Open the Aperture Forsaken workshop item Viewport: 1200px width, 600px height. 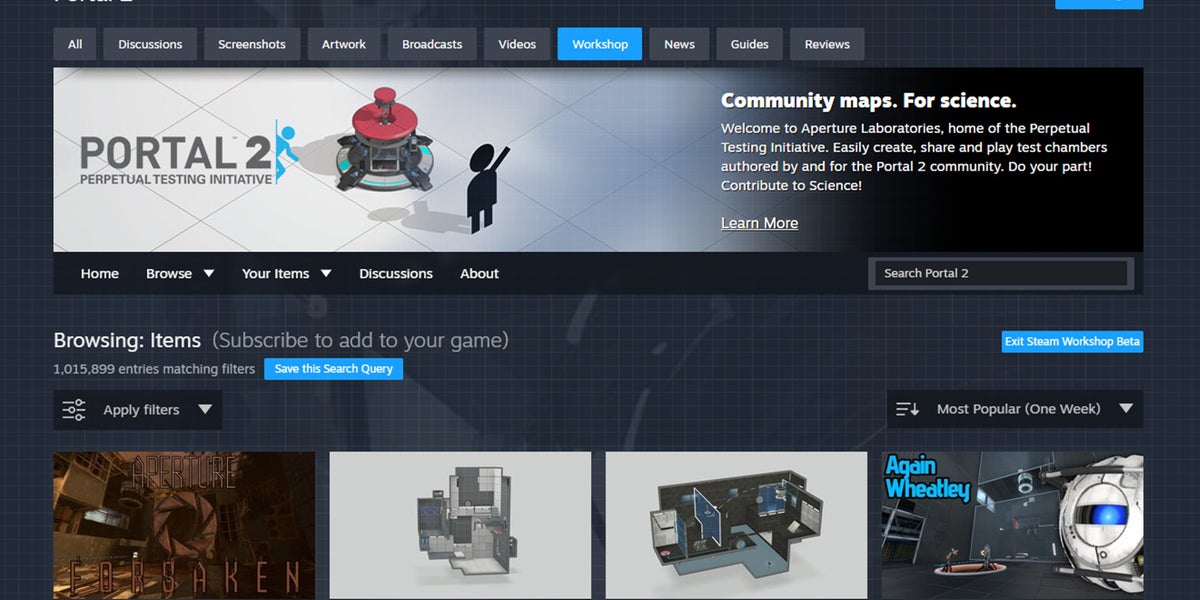[x=184, y=526]
